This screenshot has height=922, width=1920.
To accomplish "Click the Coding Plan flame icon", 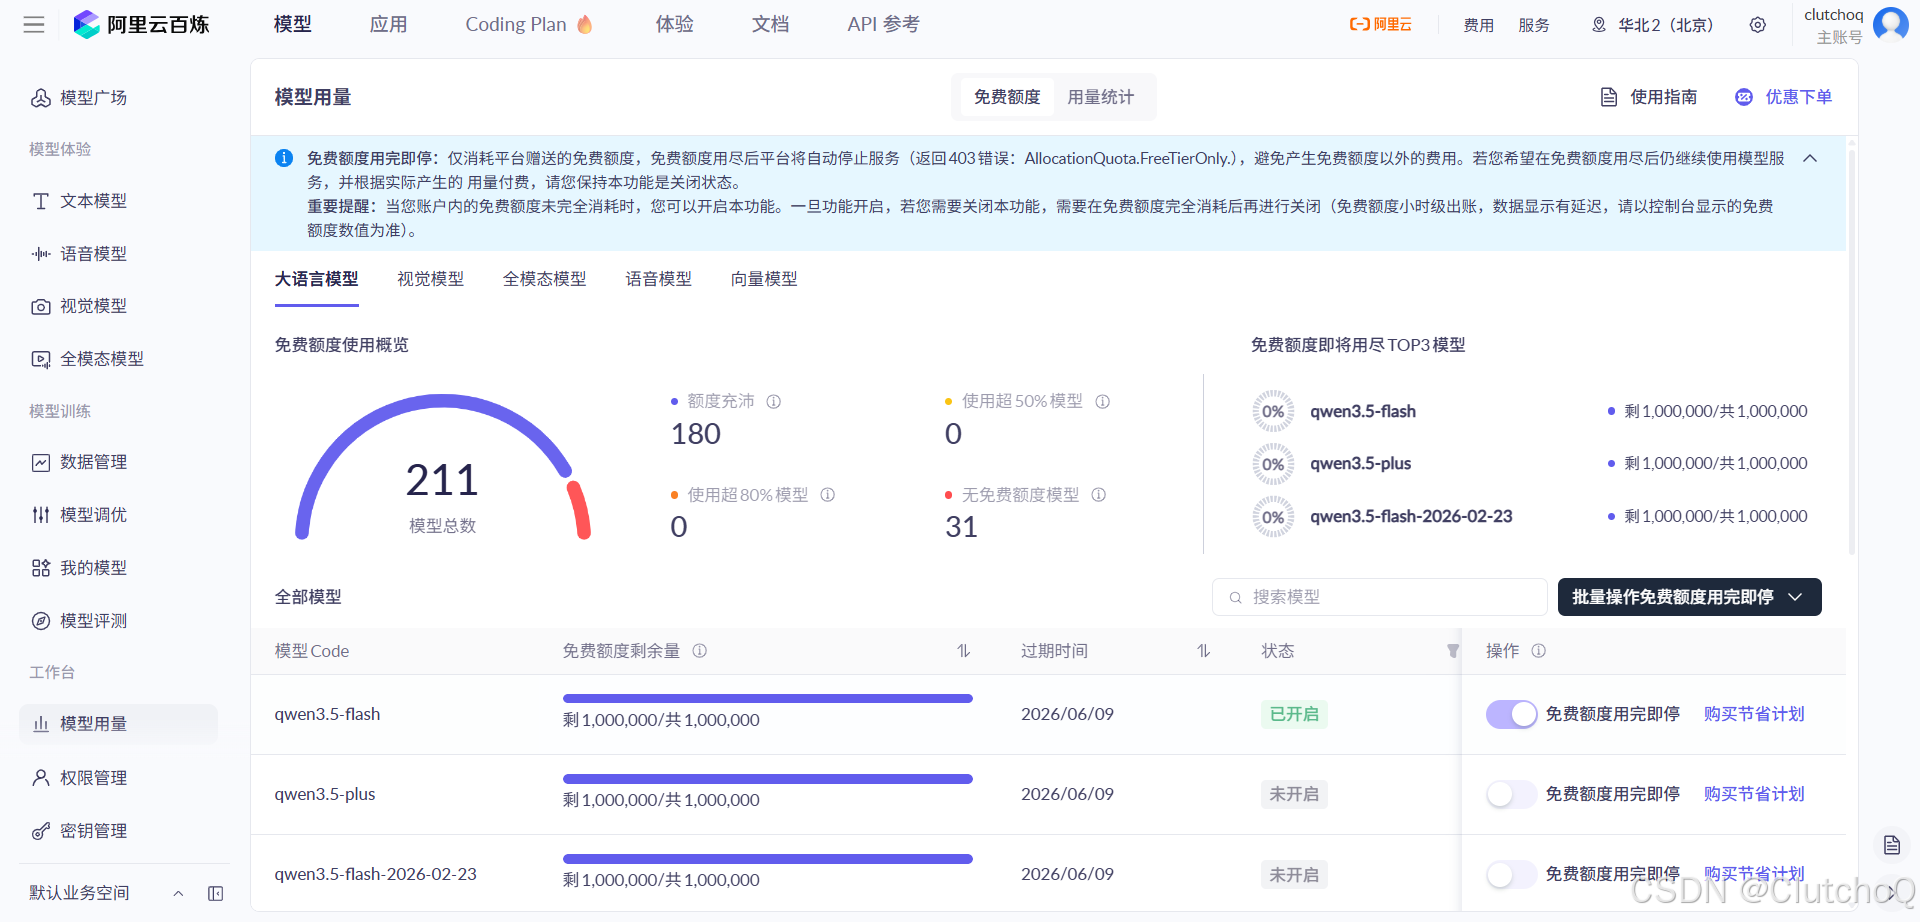I will 585,25.
